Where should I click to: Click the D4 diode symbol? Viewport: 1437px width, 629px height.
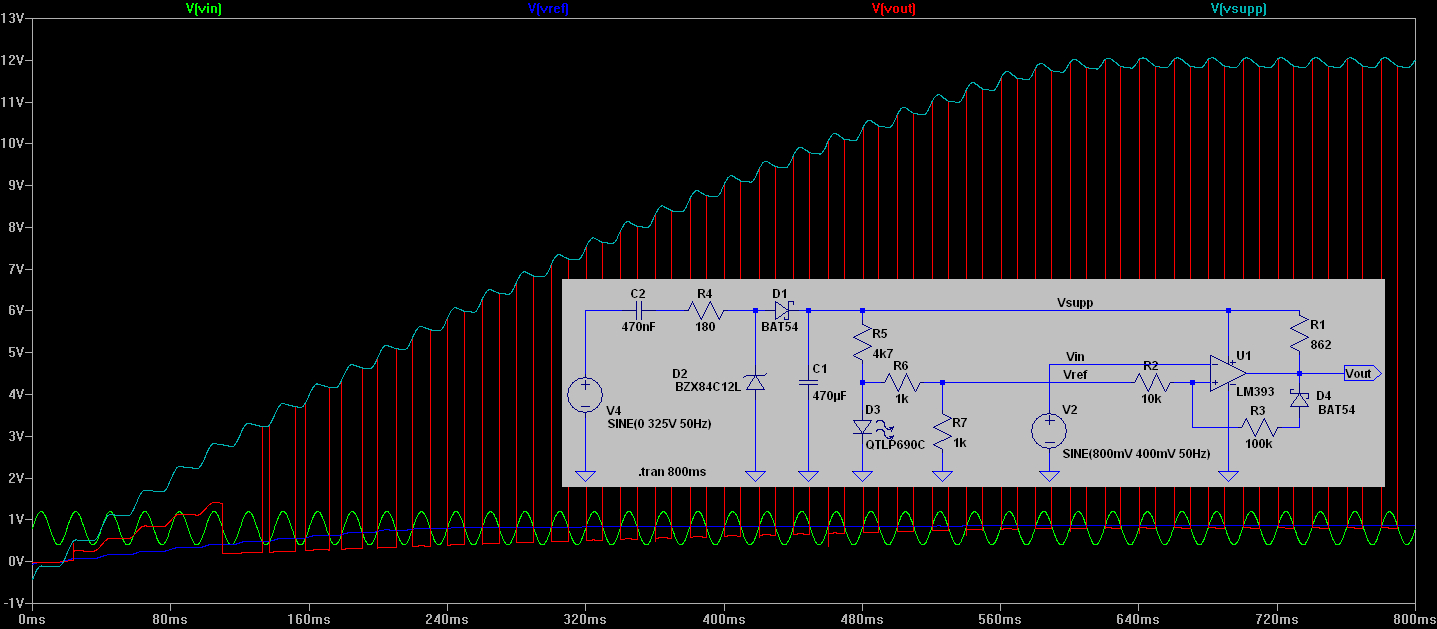click(x=1298, y=399)
